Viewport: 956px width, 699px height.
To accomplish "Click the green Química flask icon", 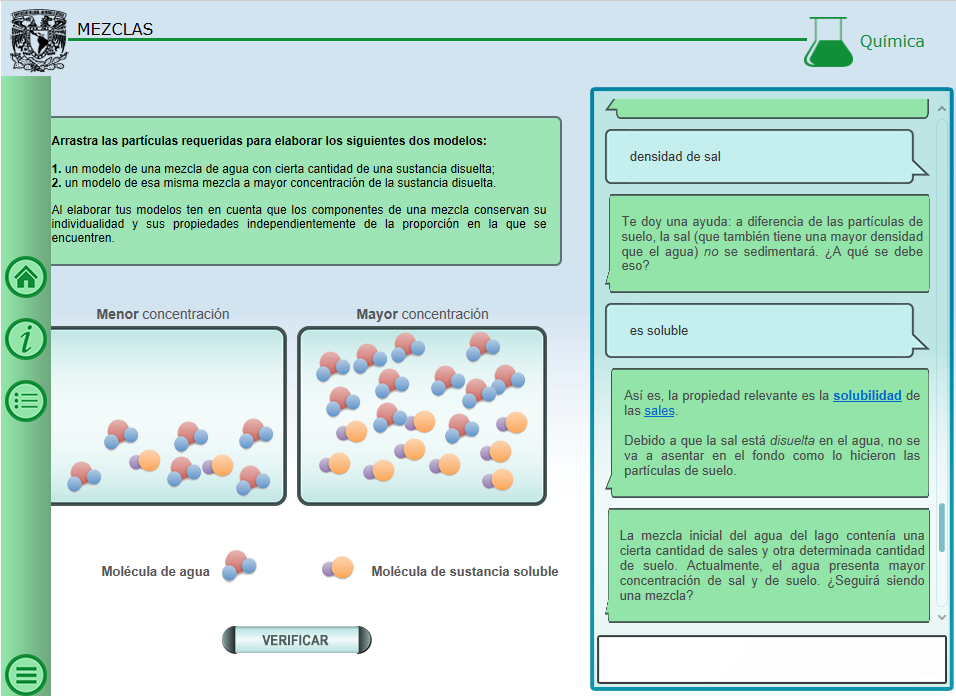I will [x=828, y=41].
